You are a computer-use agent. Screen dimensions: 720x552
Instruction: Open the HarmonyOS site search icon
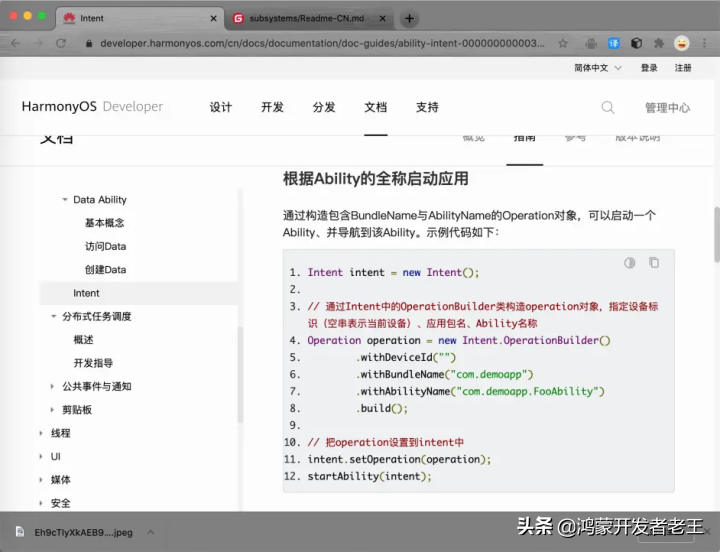608,107
